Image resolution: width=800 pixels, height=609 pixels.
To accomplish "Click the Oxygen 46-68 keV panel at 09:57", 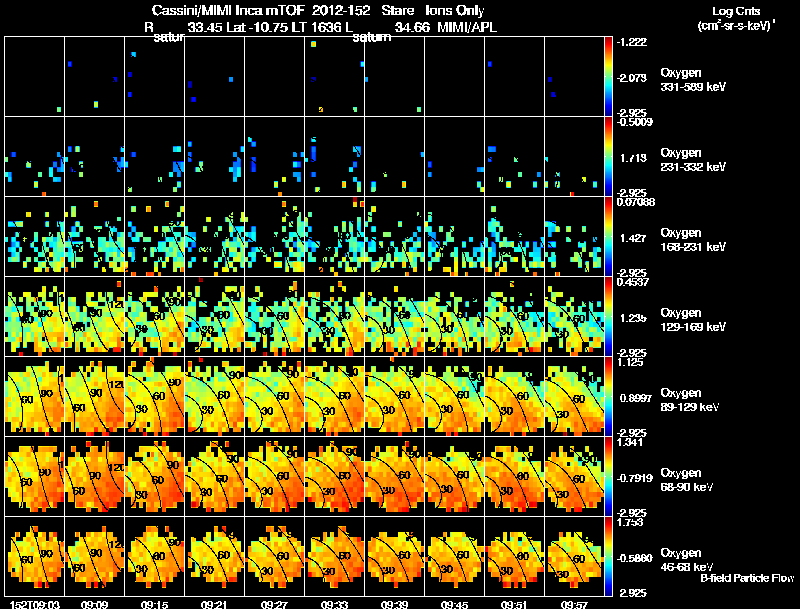I will tap(574, 556).
